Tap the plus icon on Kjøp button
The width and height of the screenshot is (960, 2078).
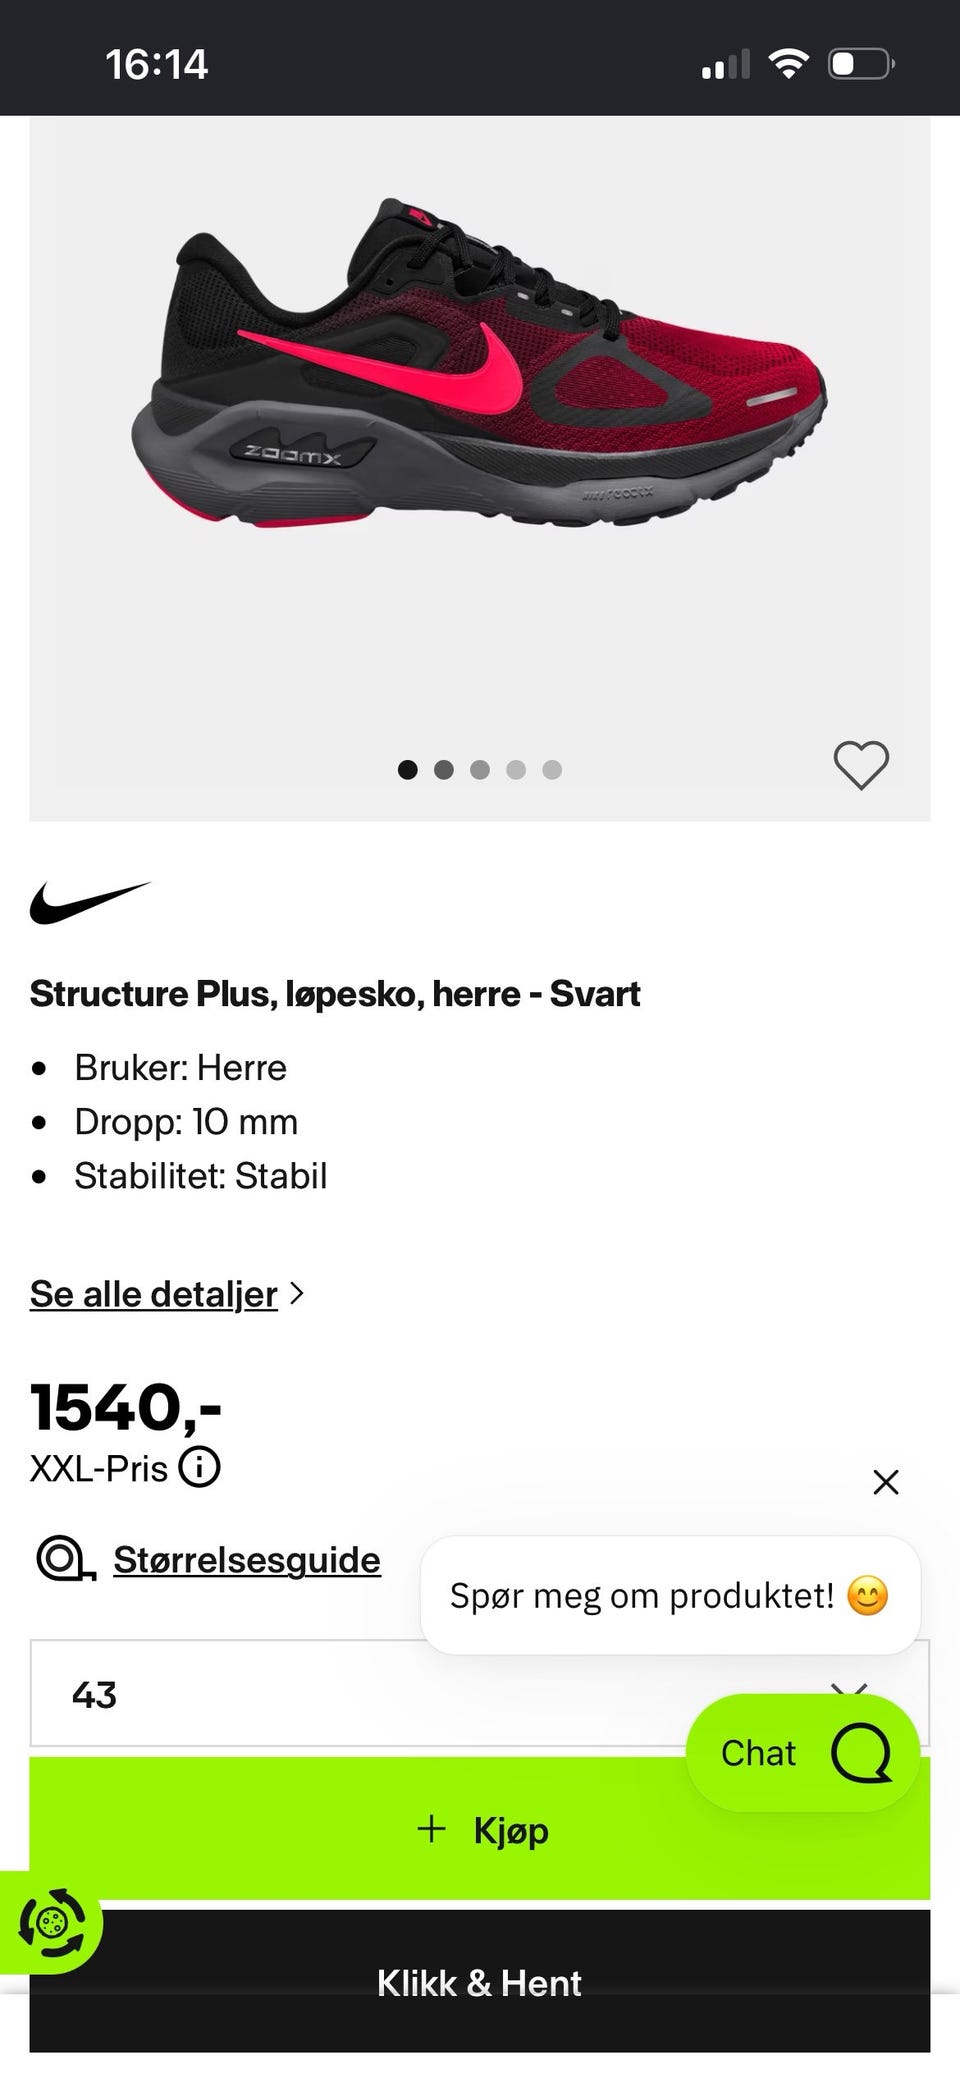[x=431, y=1829]
